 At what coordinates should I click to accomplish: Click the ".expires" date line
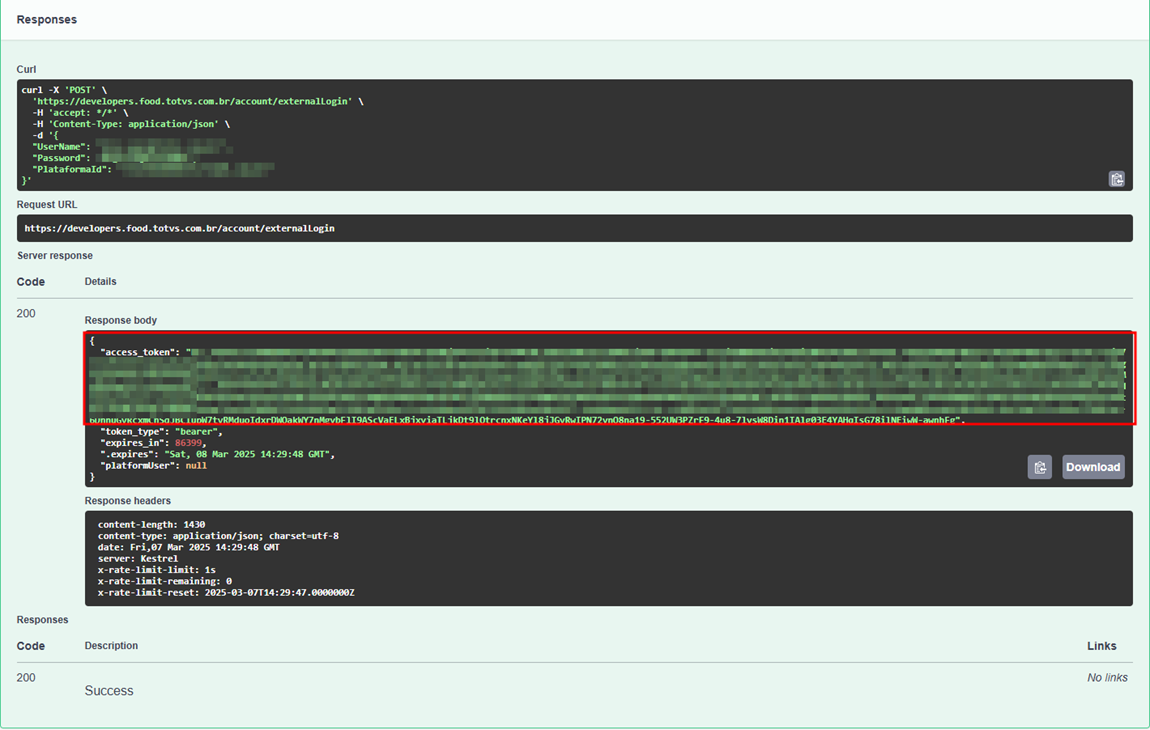coord(218,455)
